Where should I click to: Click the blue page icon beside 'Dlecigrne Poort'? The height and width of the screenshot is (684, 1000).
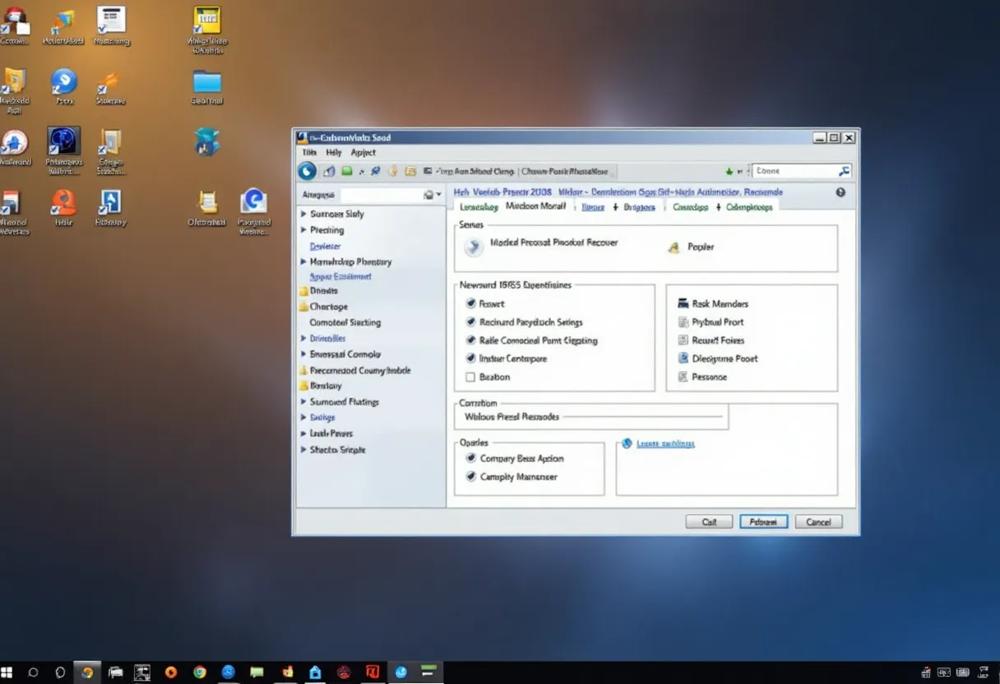(x=683, y=358)
